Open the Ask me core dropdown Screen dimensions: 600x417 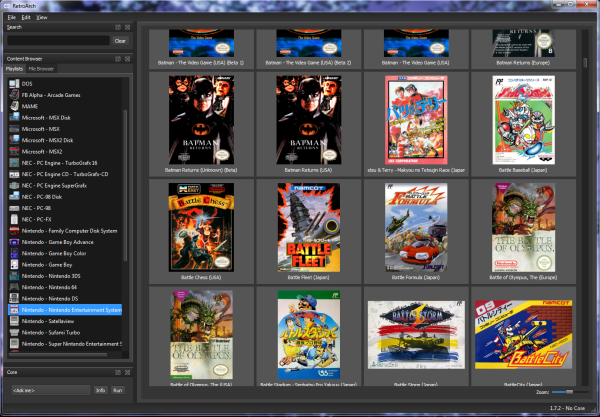point(51,390)
